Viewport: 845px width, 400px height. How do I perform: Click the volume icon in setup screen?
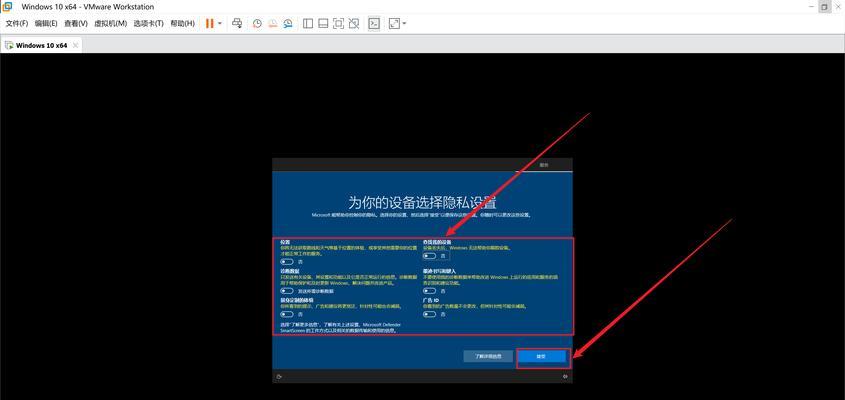point(565,377)
